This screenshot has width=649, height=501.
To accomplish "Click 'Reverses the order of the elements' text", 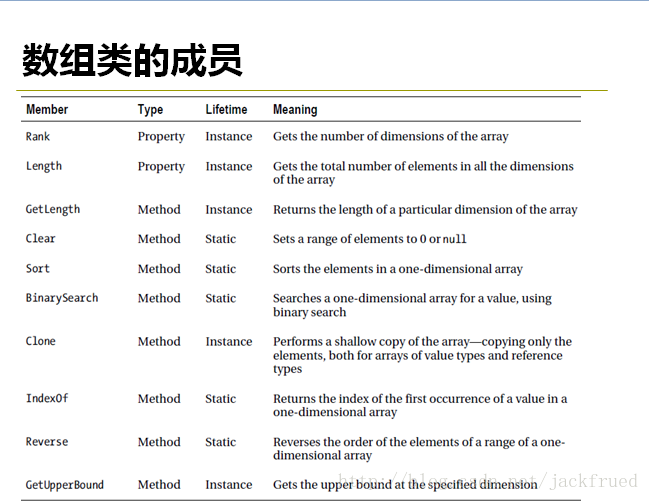I will pos(419,448).
